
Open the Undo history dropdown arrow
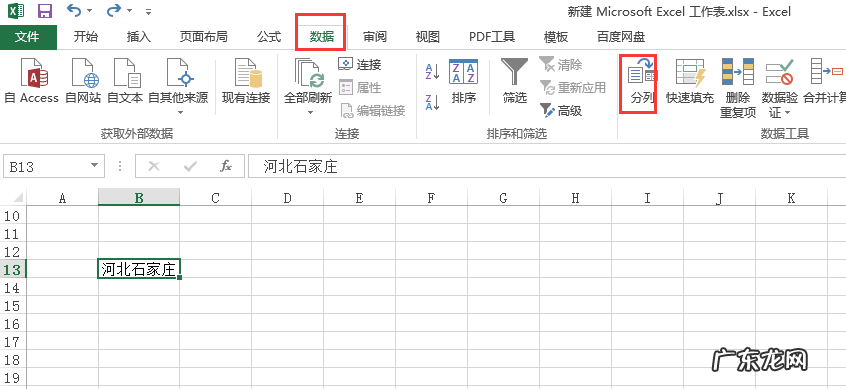pyautogui.click(x=89, y=11)
